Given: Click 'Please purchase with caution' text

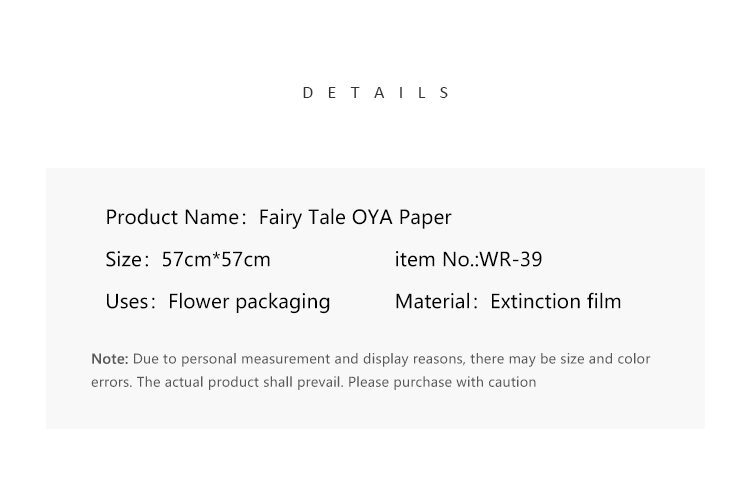Looking at the screenshot, I should point(442,383).
